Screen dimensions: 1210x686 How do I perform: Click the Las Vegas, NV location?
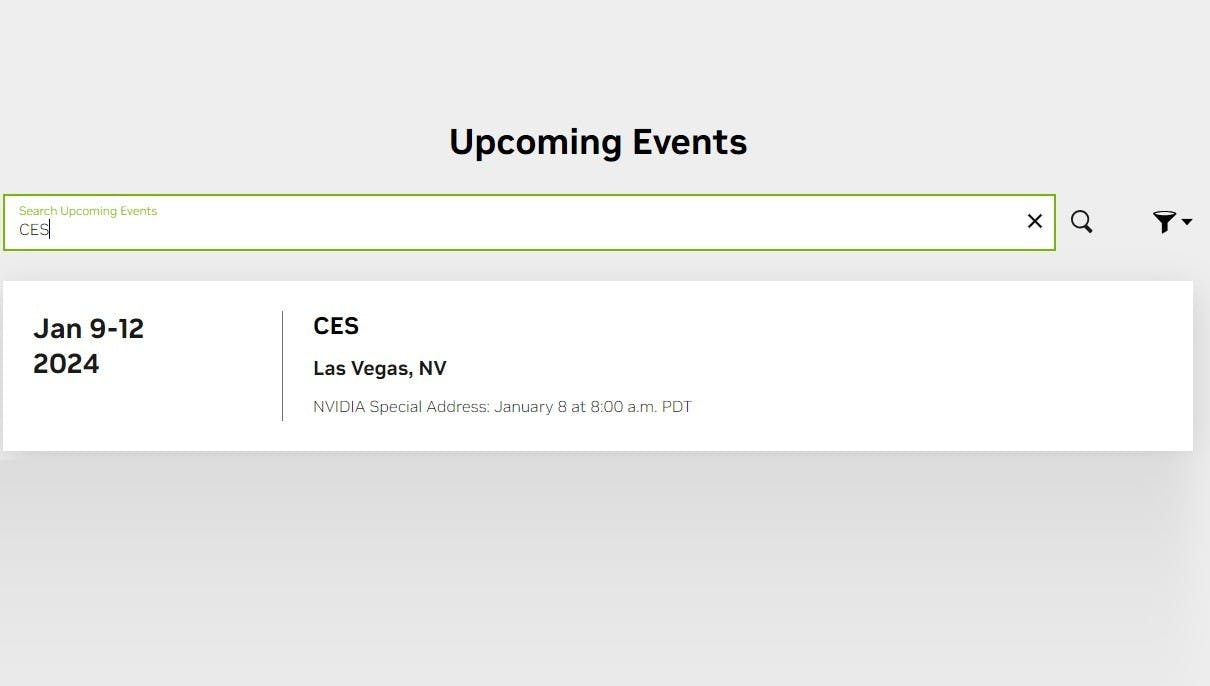click(380, 368)
